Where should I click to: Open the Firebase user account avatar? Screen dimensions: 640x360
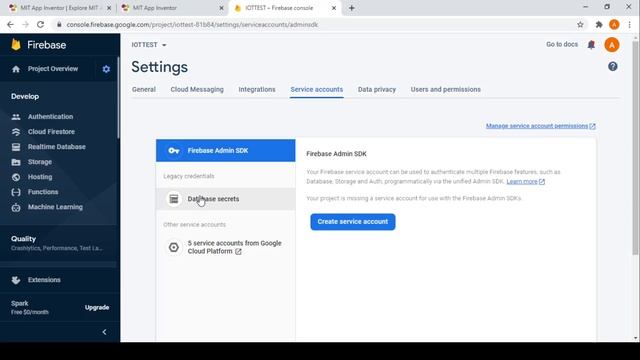pos(611,45)
